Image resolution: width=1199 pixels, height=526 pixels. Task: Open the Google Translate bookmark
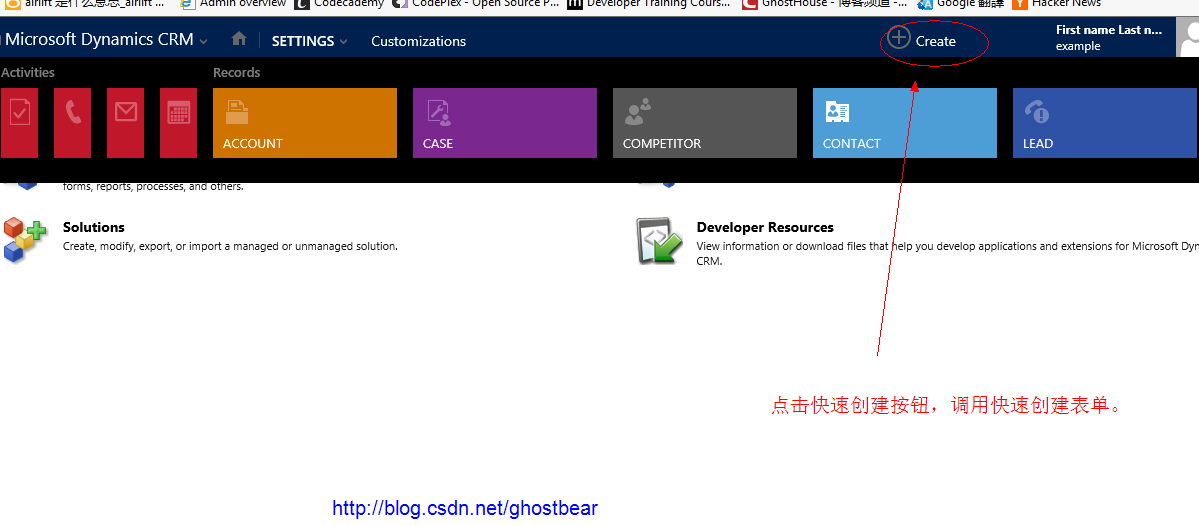coord(960,3)
